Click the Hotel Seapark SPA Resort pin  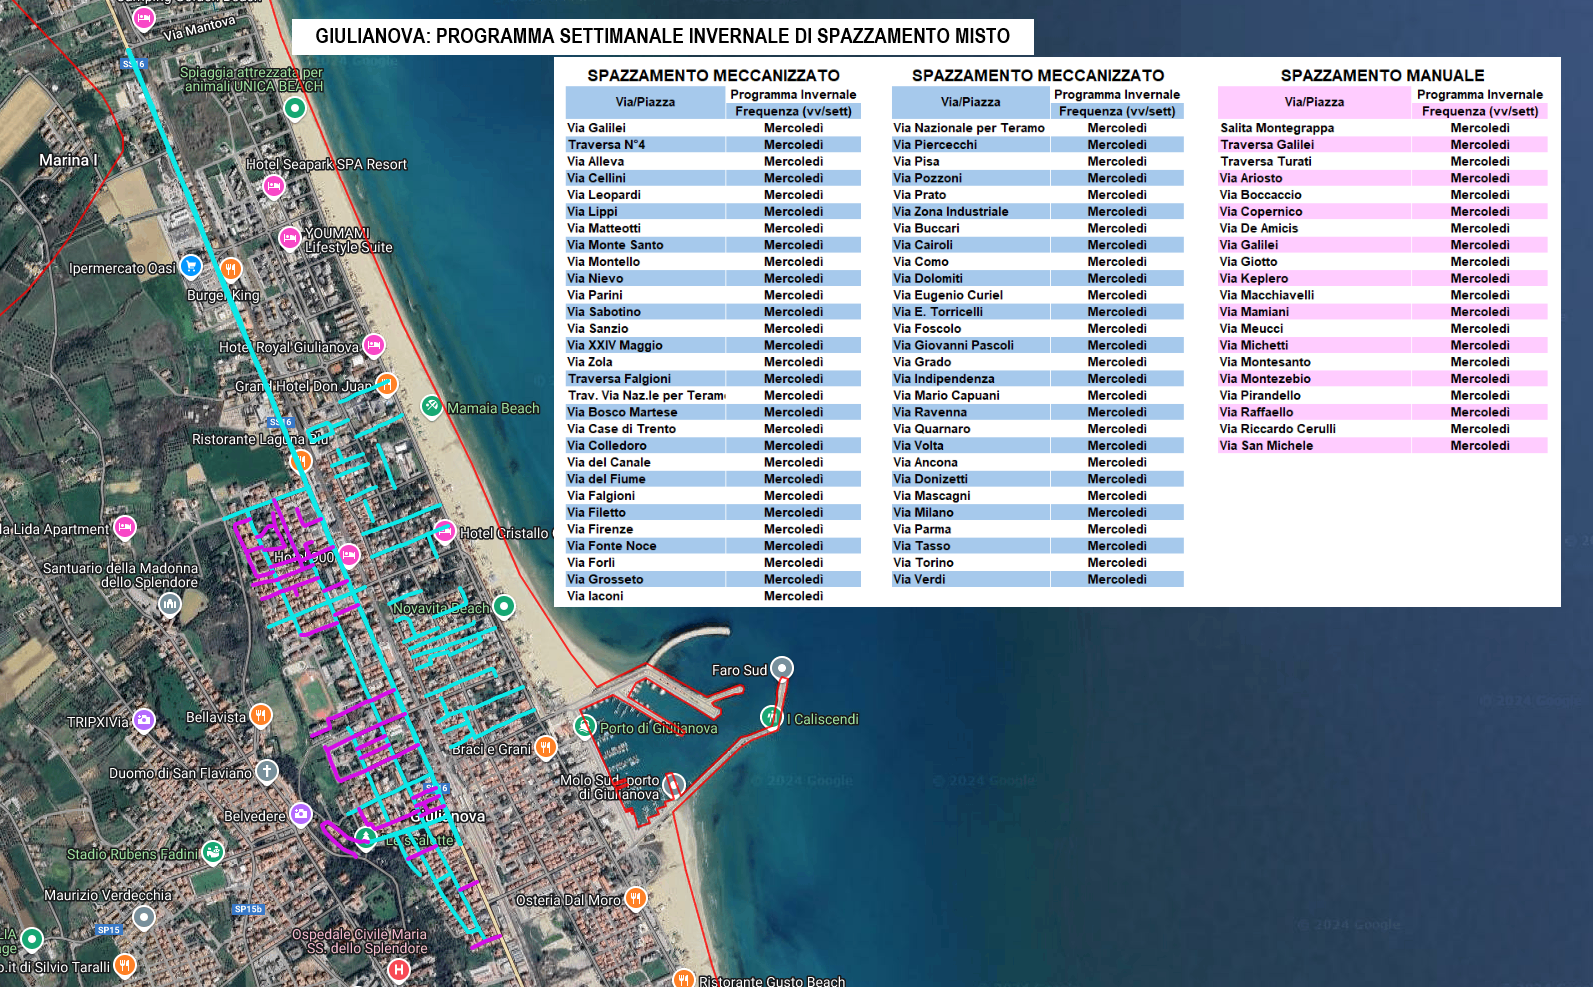click(274, 185)
